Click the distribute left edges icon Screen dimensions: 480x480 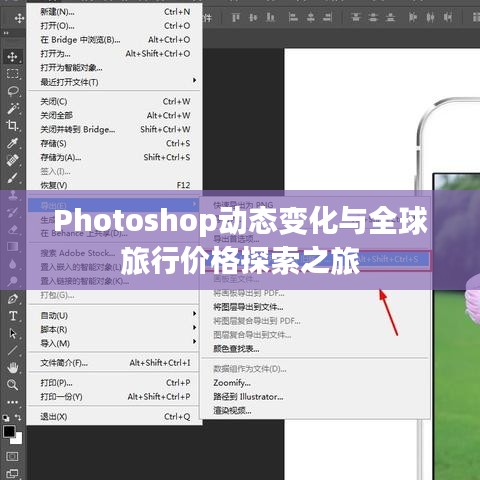click(x=413, y=17)
